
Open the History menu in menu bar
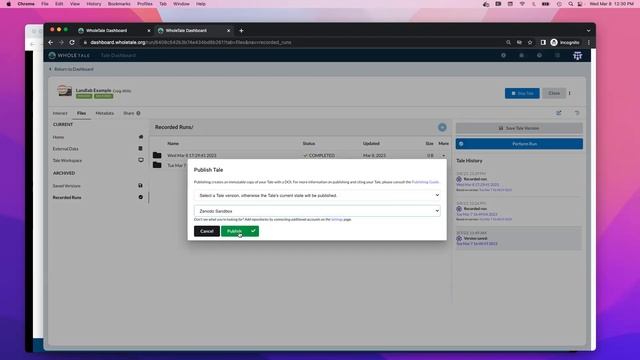[x=93, y=4]
